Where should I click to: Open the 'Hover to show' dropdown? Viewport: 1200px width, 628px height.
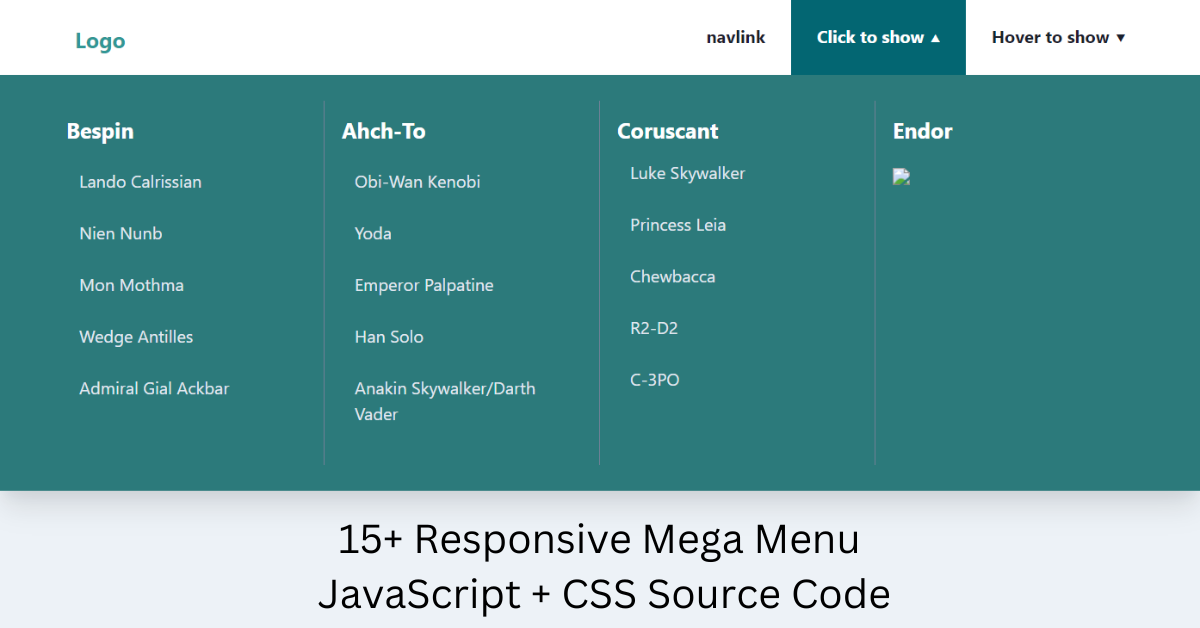(1057, 37)
